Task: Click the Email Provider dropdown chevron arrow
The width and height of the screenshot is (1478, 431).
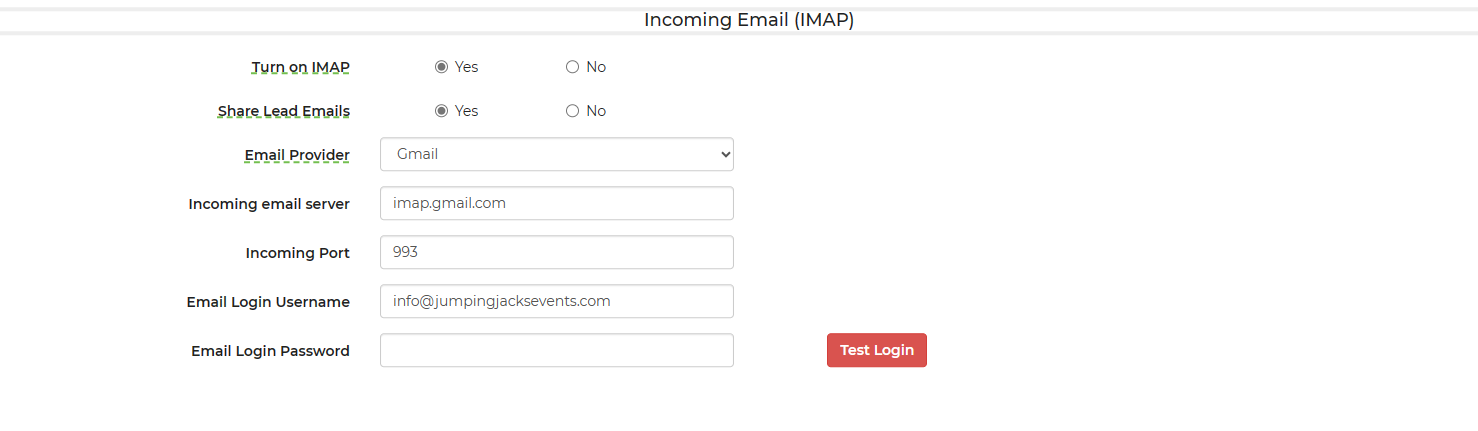Action: [725, 155]
